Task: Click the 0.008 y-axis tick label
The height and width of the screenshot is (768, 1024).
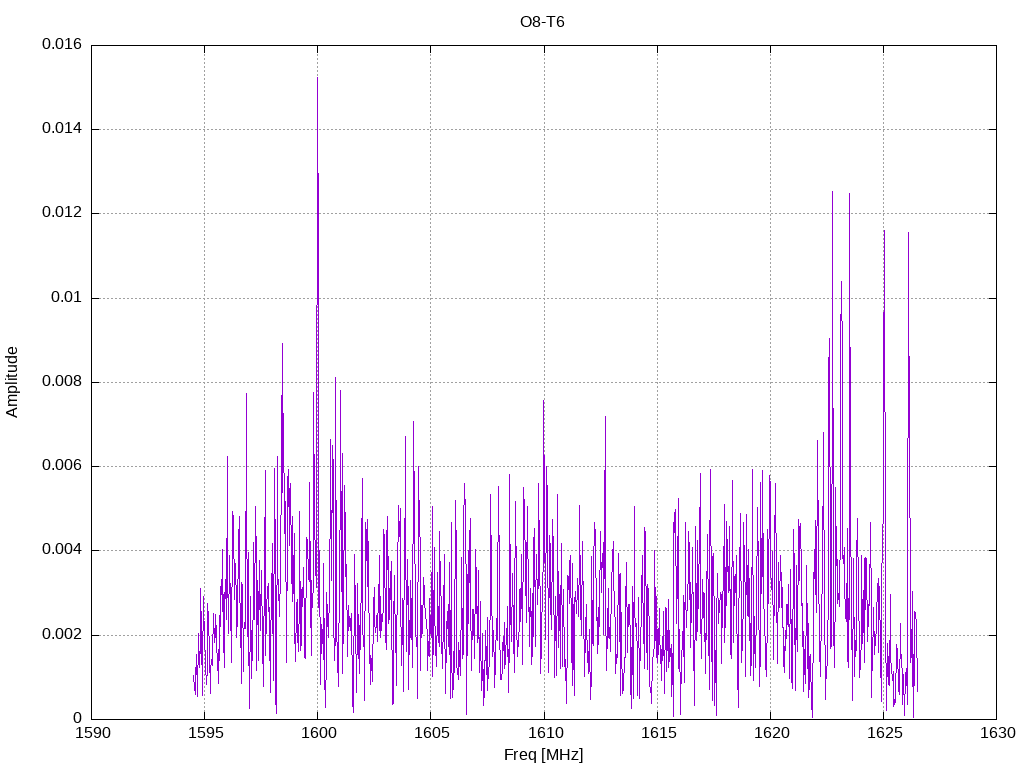Action: point(62,382)
